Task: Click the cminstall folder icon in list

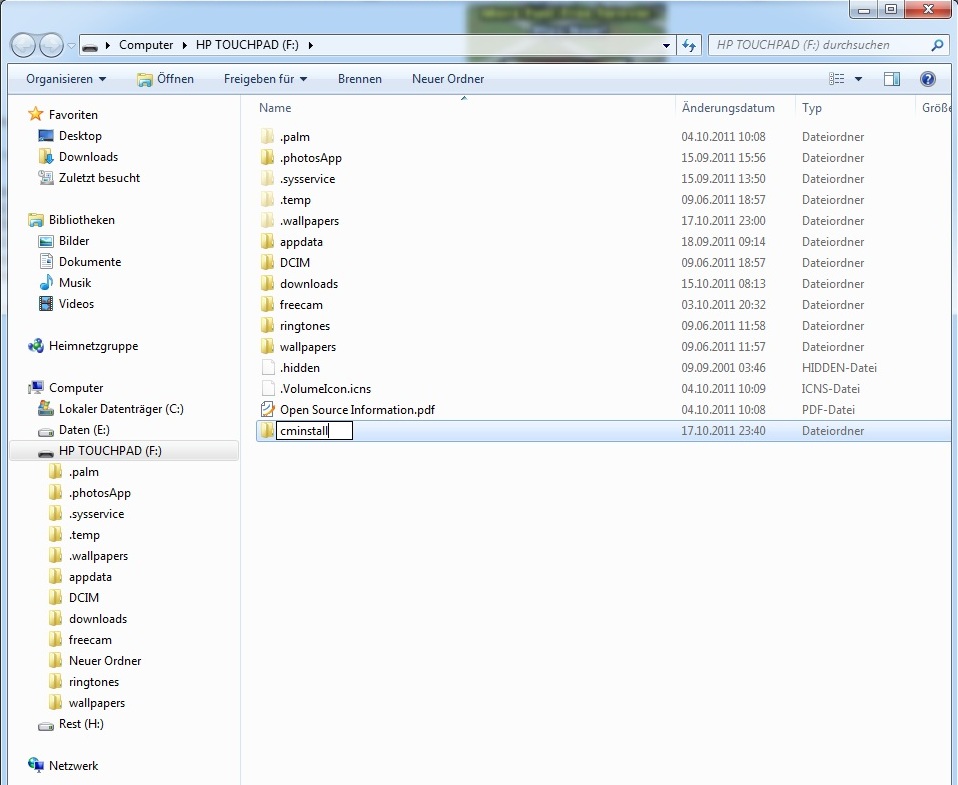Action: [x=267, y=431]
